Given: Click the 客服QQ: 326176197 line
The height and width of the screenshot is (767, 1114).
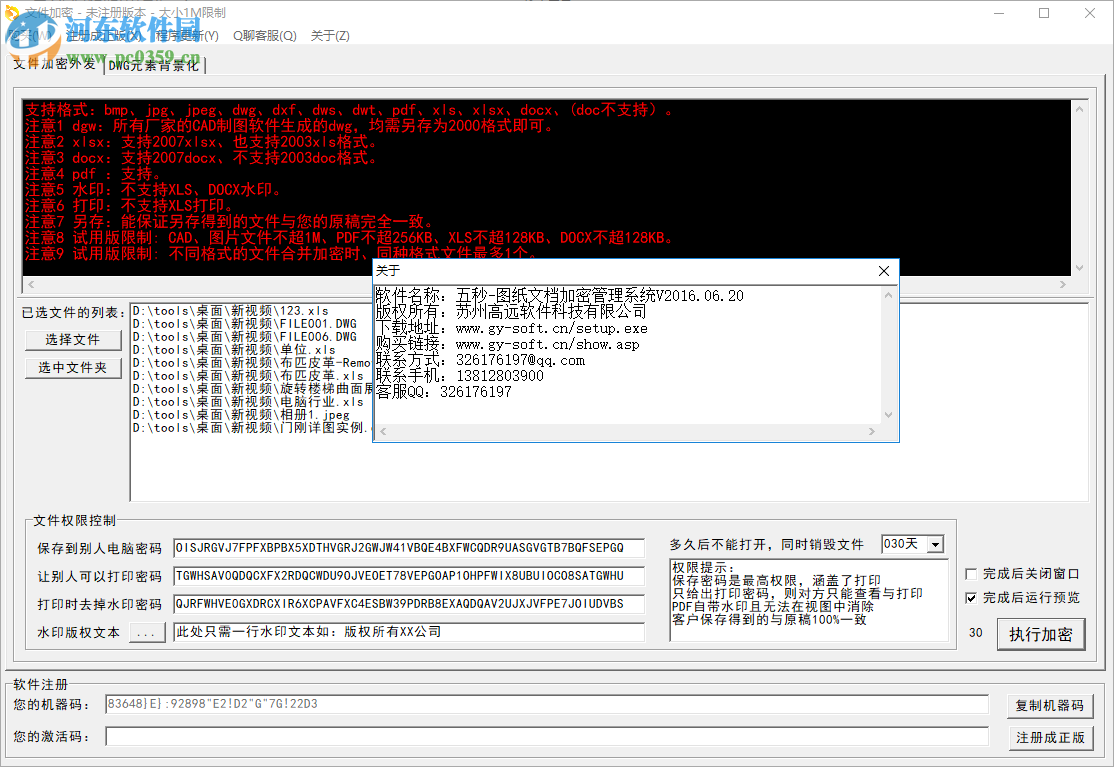Looking at the screenshot, I should [443, 392].
